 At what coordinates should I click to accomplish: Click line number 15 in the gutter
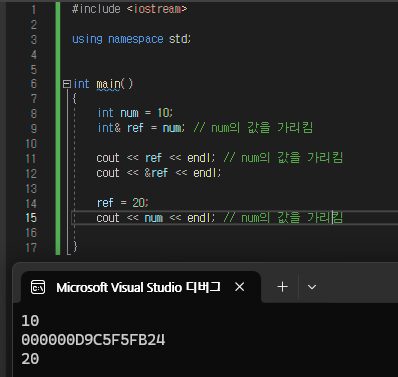click(31, 218)
